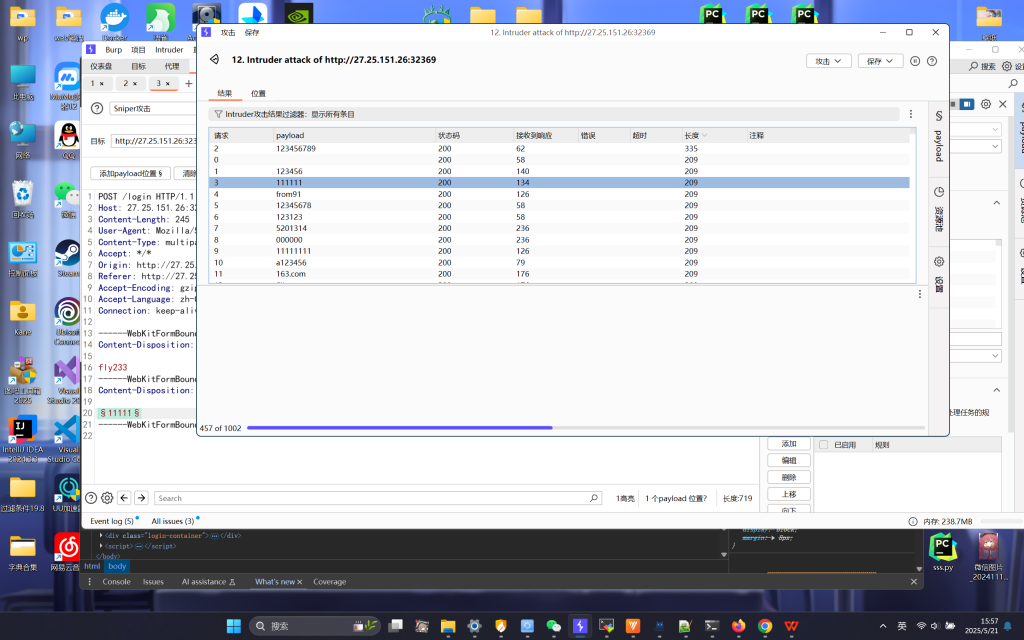Image resolution: width=1024 pixels, height=640 pixels.
Task: Click the Burp logo icon in main window
Action: pos(91,50)
